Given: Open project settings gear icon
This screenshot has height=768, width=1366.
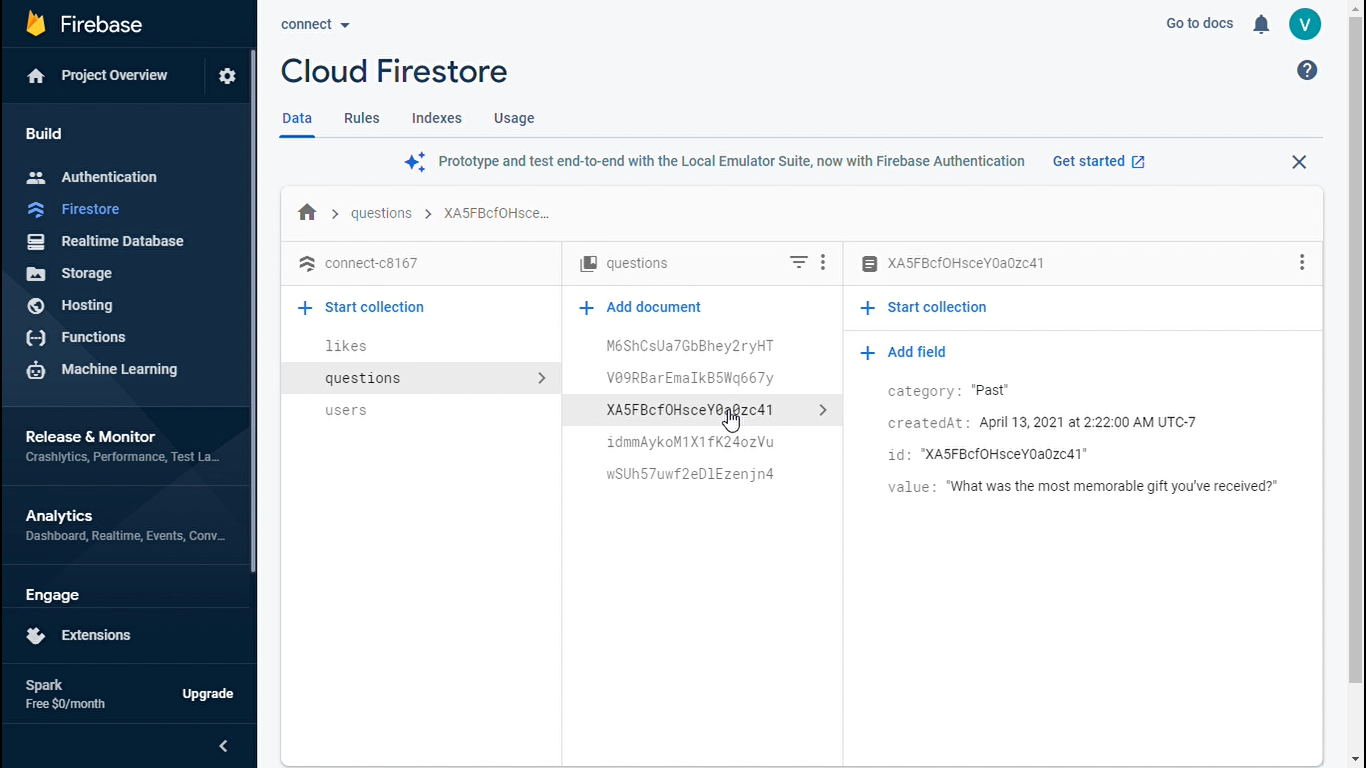Looking at the screenshot, I should (x=227, y=76).
